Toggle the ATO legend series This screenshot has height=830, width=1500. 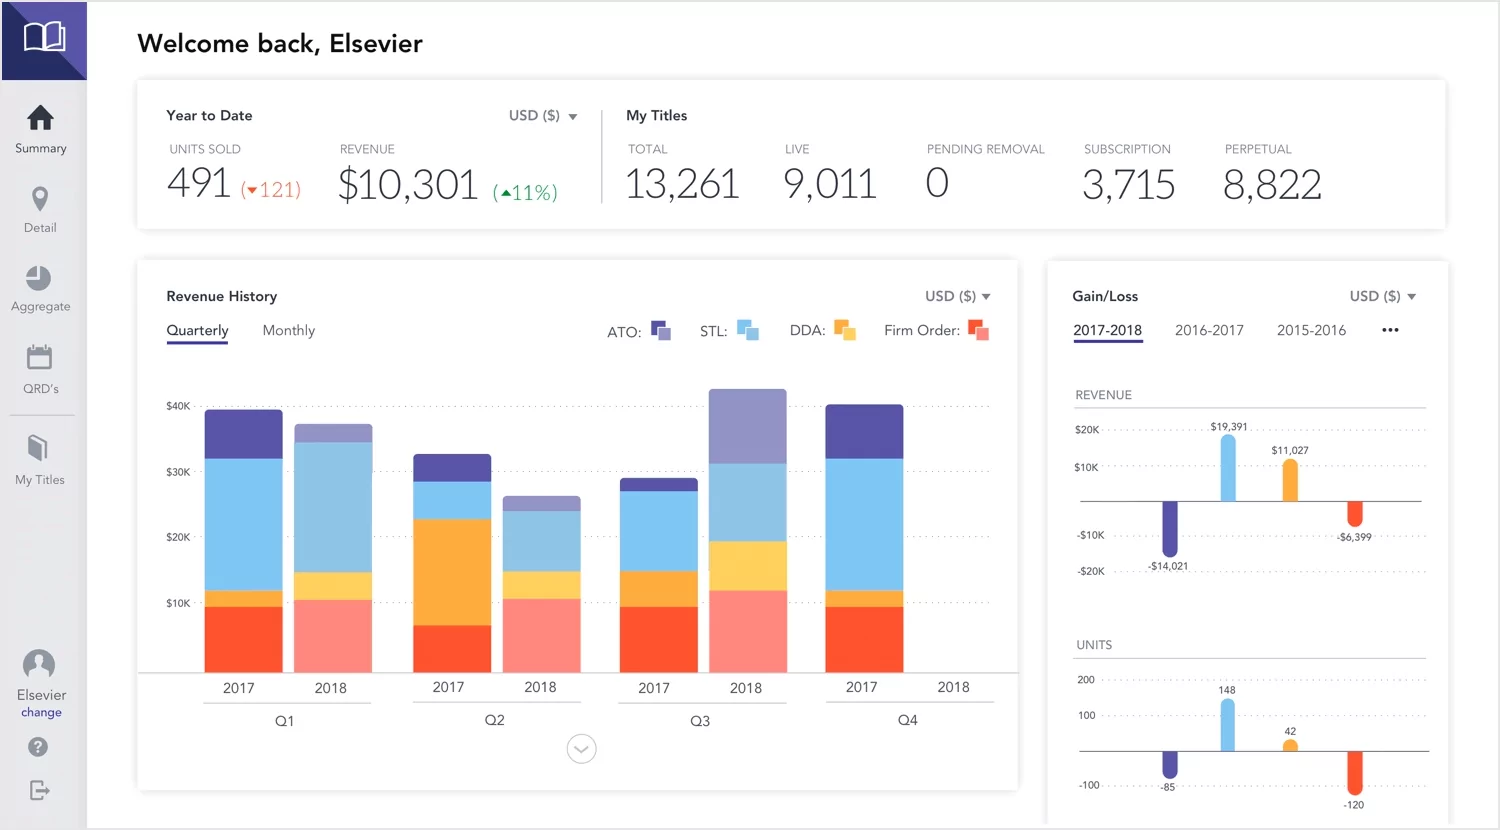coord(661,331)
